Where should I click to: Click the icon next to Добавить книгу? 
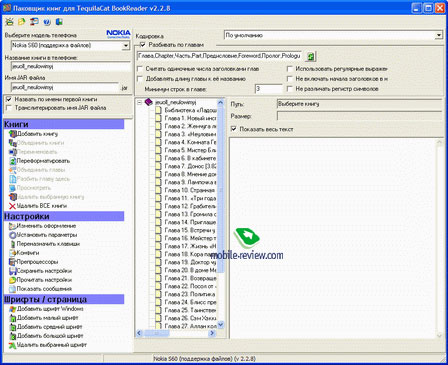[13, 134]
